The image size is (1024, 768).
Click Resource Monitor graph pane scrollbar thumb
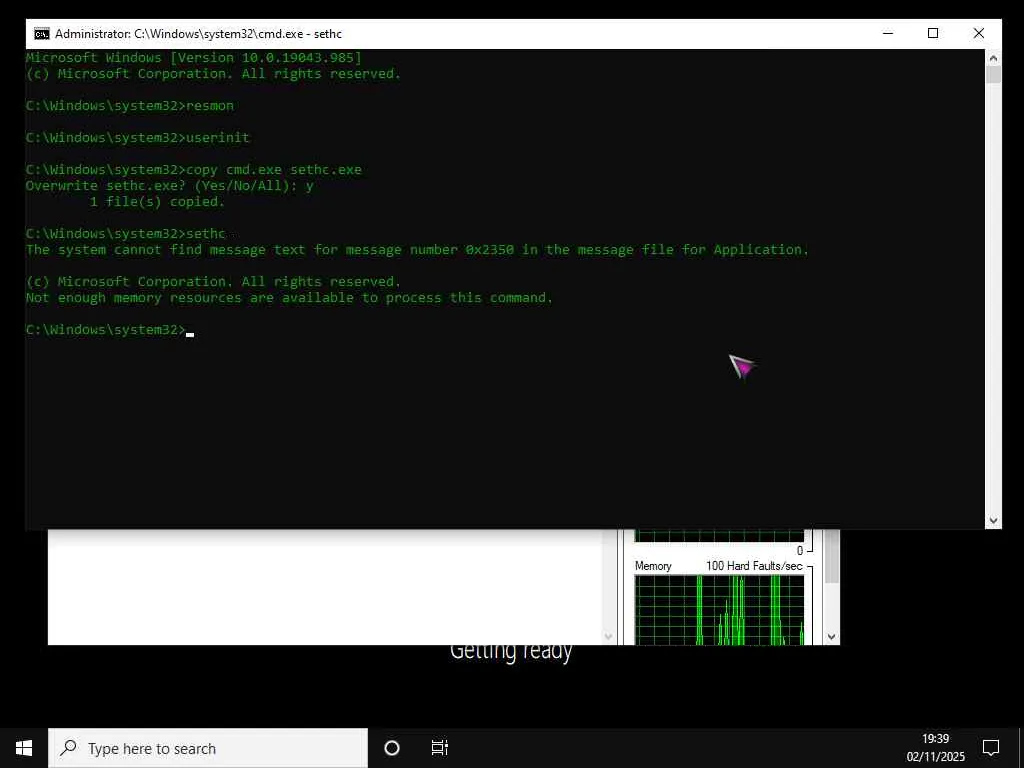(x=831, y=556)
